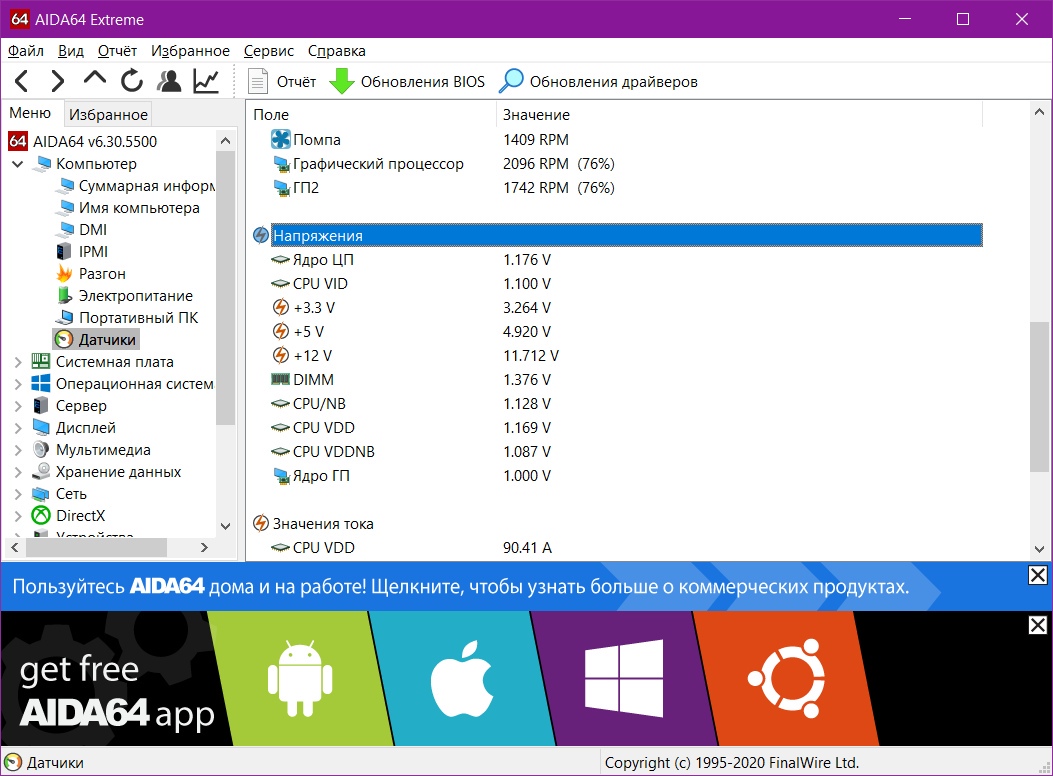1053x776 pixels.
Task: Click the DIMM memory icon
Action: [x=280, y=380]
